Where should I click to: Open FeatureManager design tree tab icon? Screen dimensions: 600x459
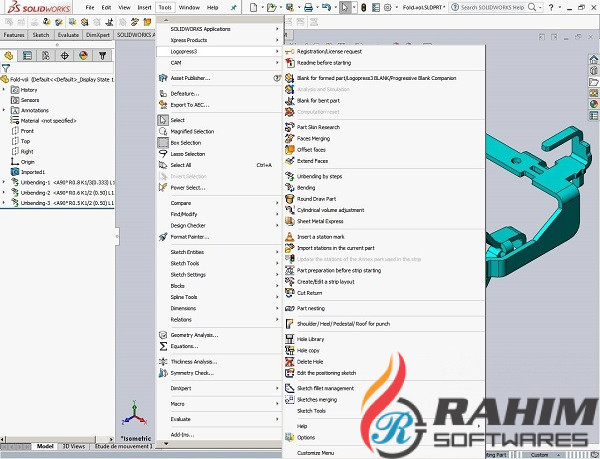point(8,56)
